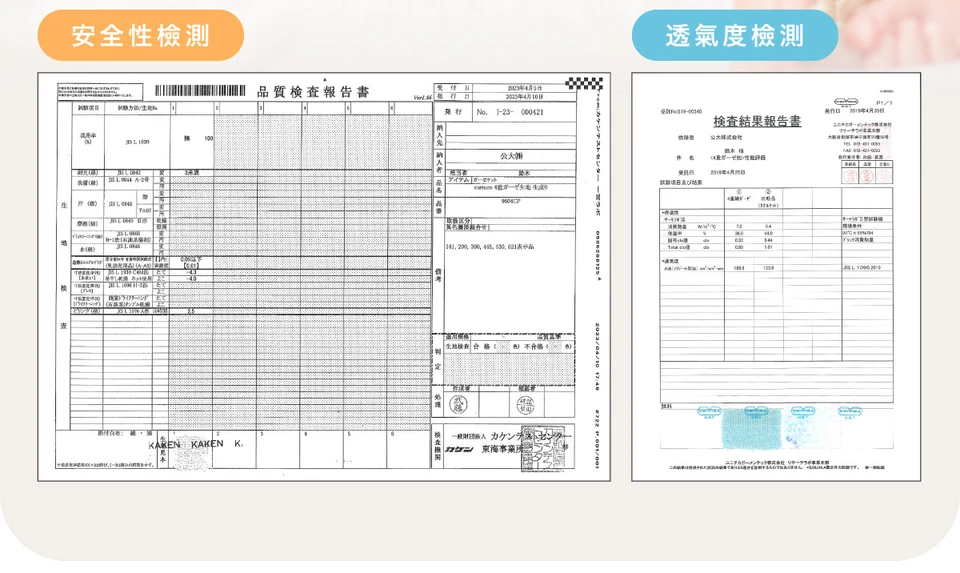This screenshot has height=573, width=960.
Task: Click the 品質検査報告書 title heading
Action: [313, 92]
